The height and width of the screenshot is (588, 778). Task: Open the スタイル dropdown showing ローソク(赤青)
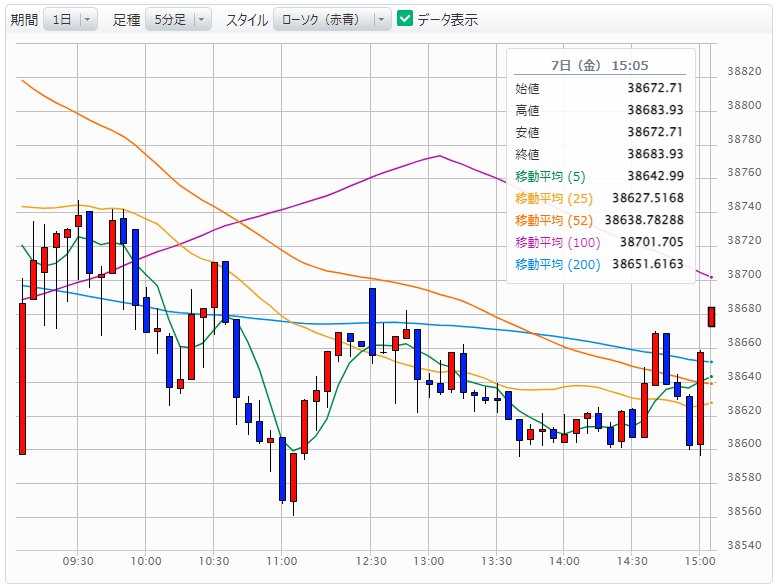(332, 20)
